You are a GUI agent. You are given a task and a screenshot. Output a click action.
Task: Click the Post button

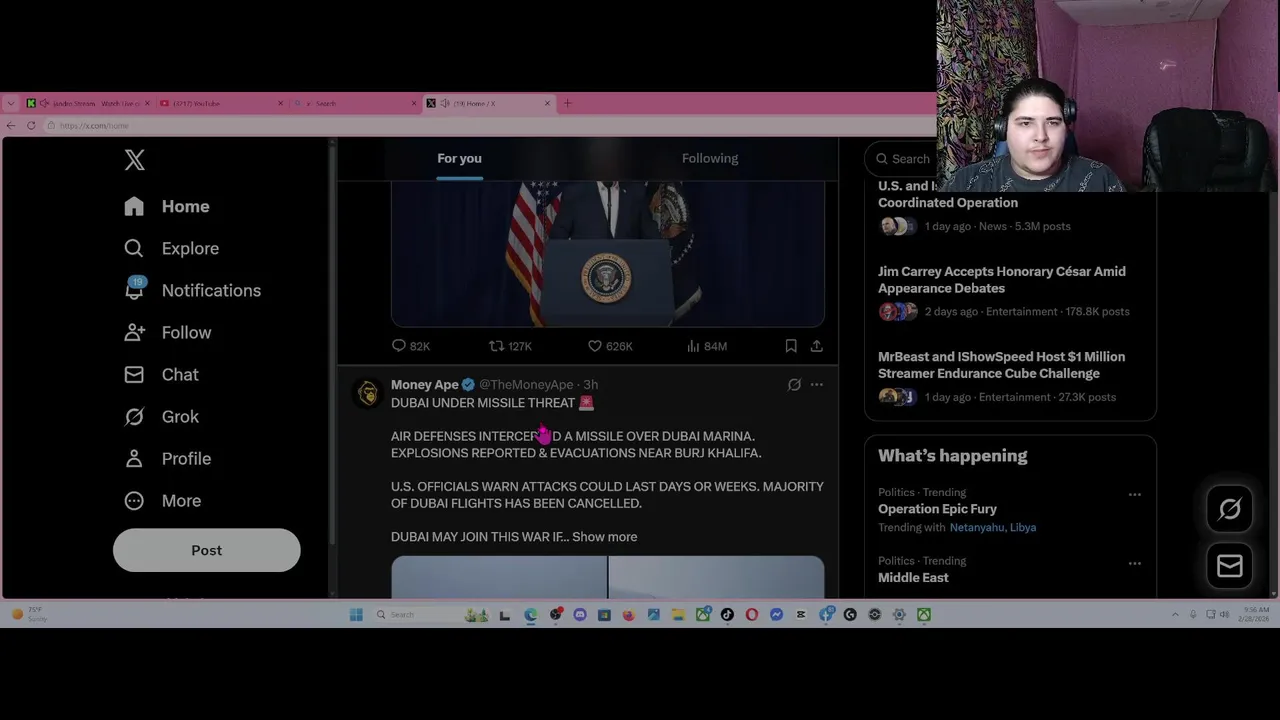(x=206, y=550)
